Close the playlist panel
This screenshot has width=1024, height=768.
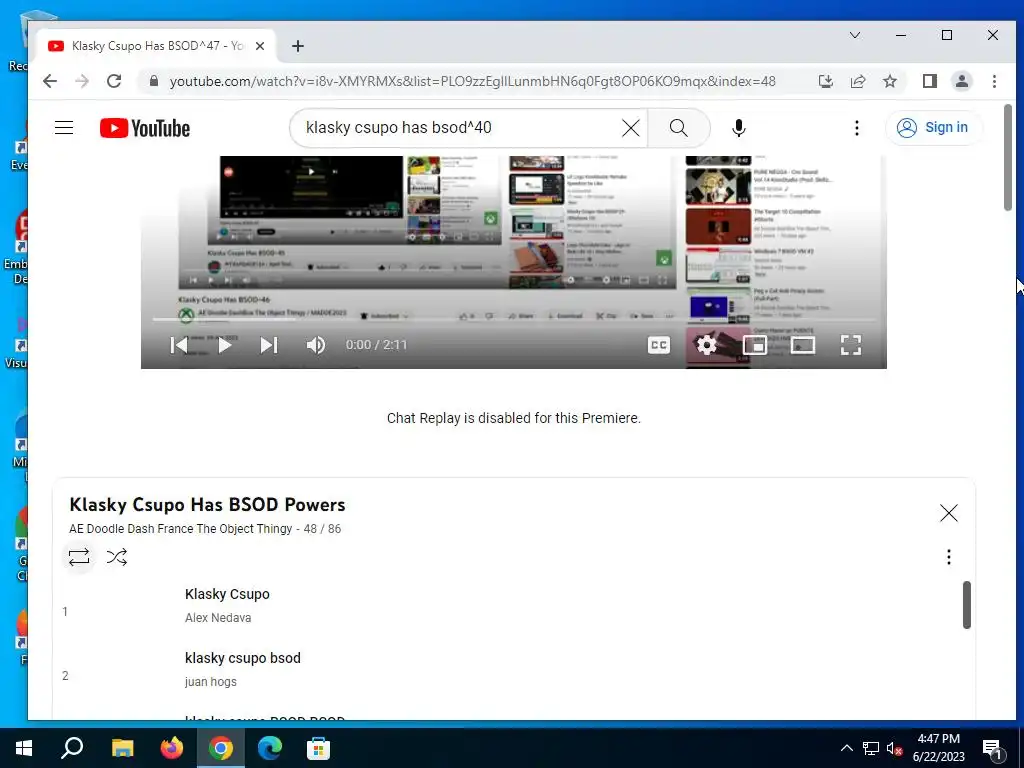click(x=948, y=513)
